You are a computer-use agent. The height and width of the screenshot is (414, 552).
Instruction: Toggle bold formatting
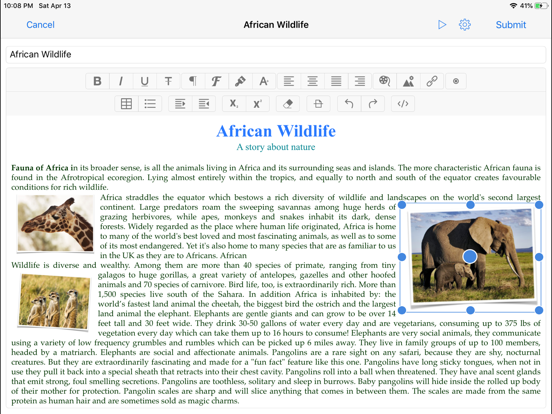tap(97, 81)
